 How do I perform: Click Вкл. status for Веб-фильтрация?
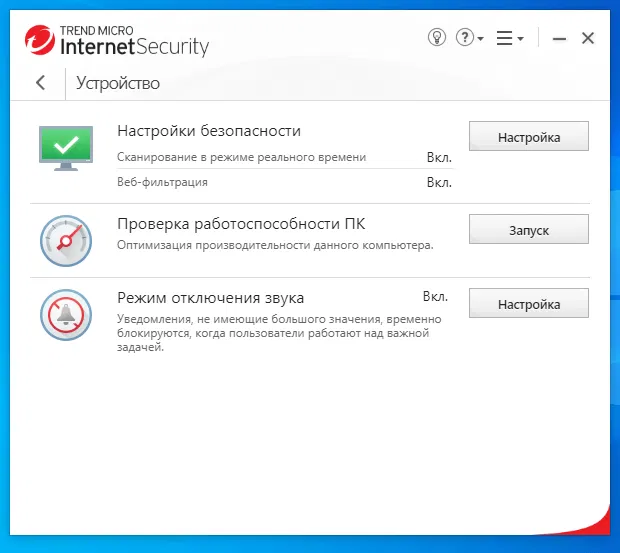[x=439, y=182]
